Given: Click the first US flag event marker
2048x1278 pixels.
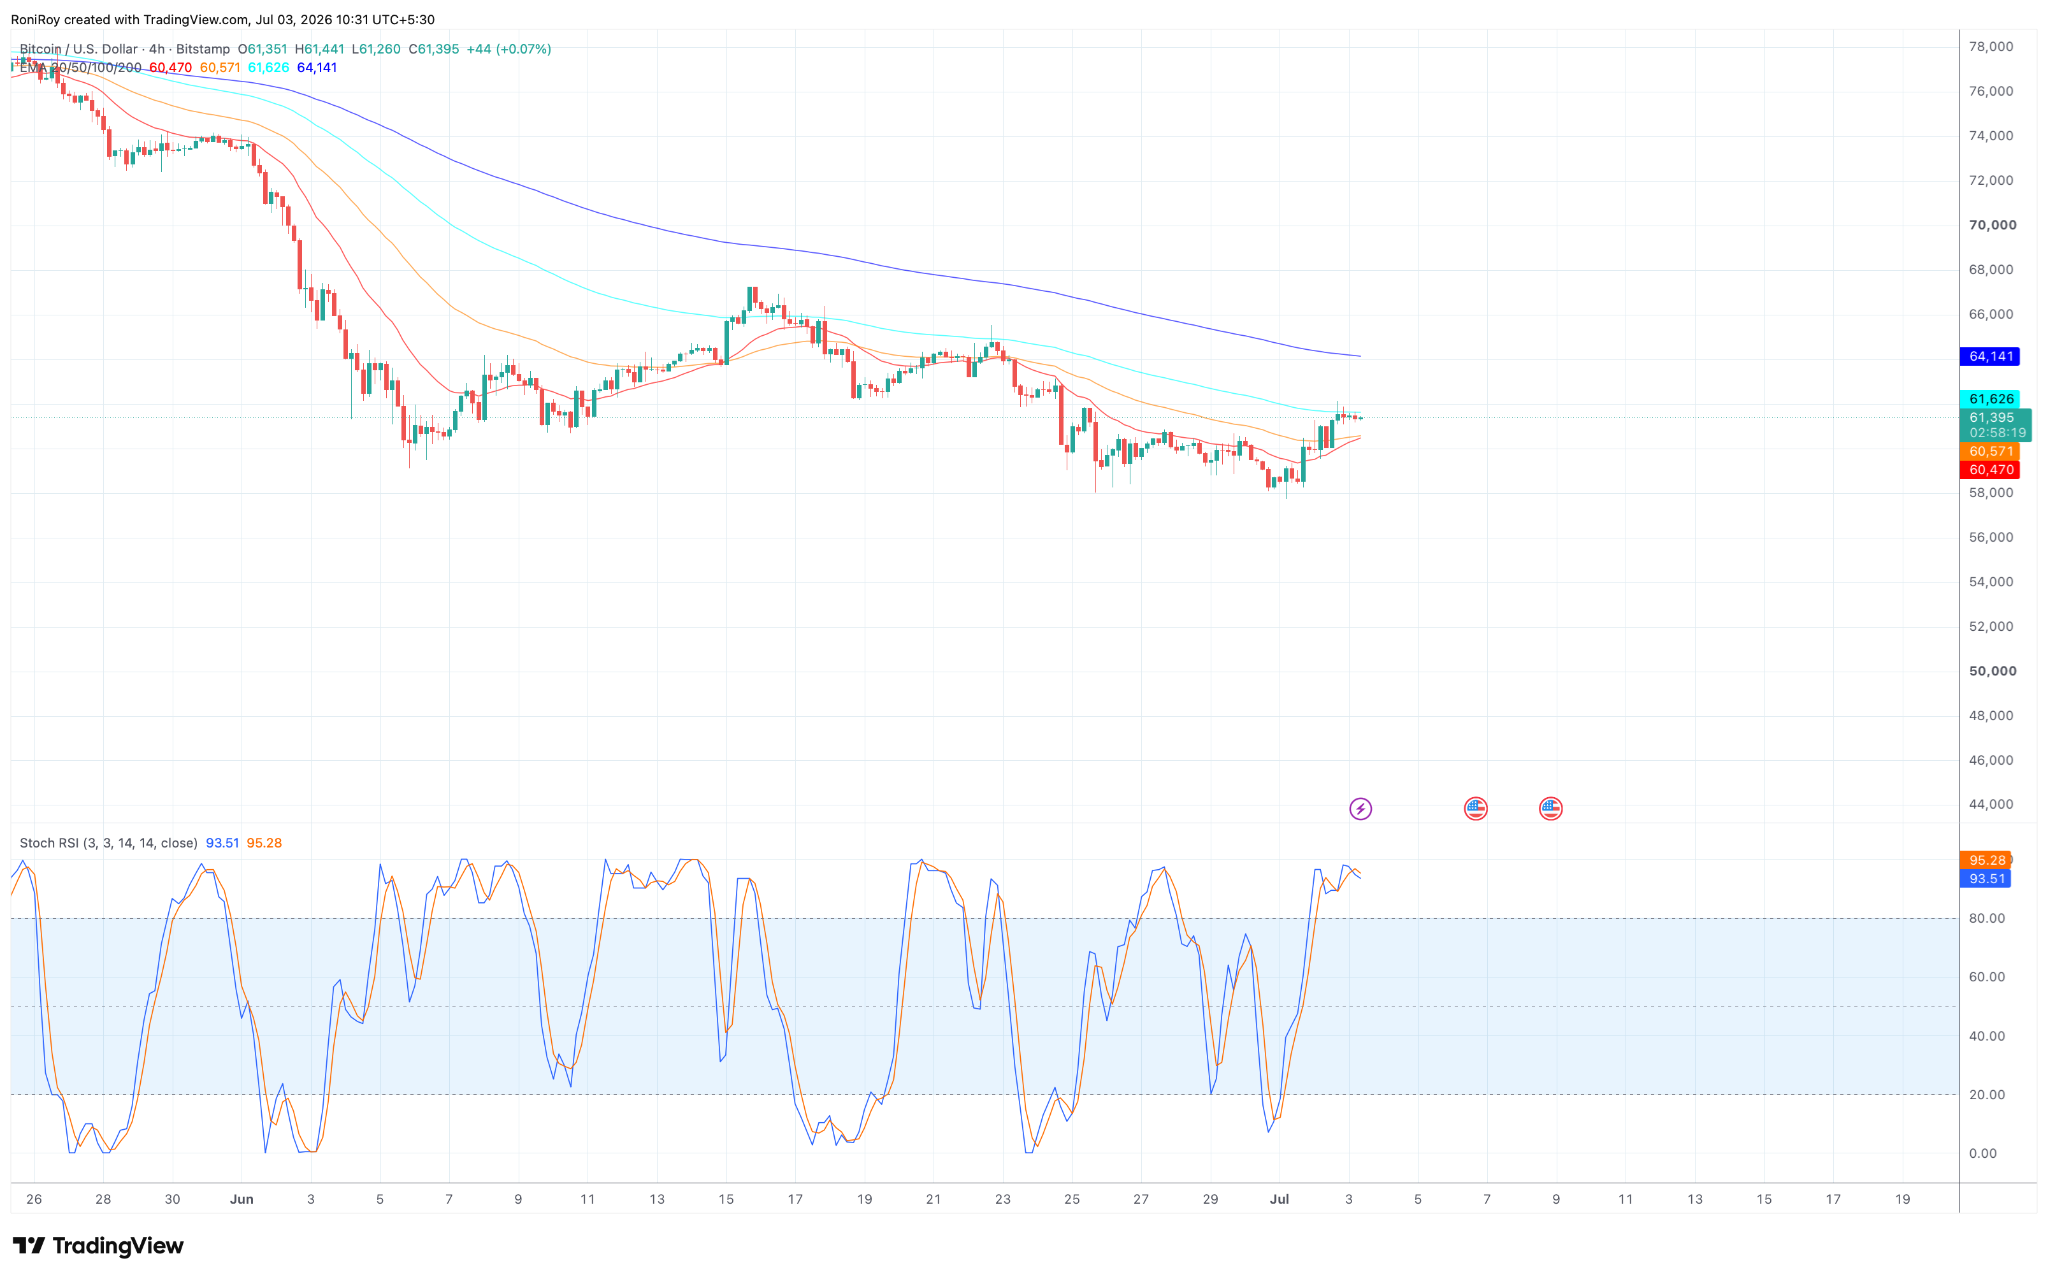Looking at the screenshot, I should pos(1475,808).
